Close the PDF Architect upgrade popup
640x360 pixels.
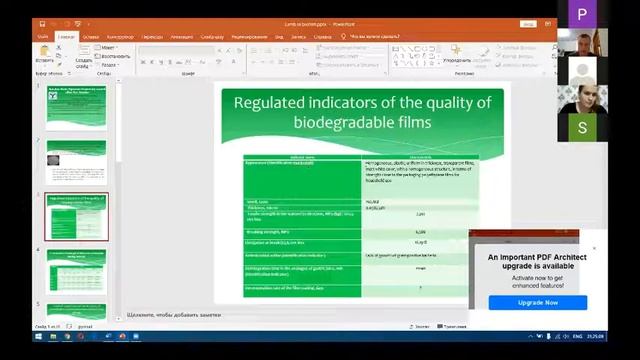tap(594, 248)
